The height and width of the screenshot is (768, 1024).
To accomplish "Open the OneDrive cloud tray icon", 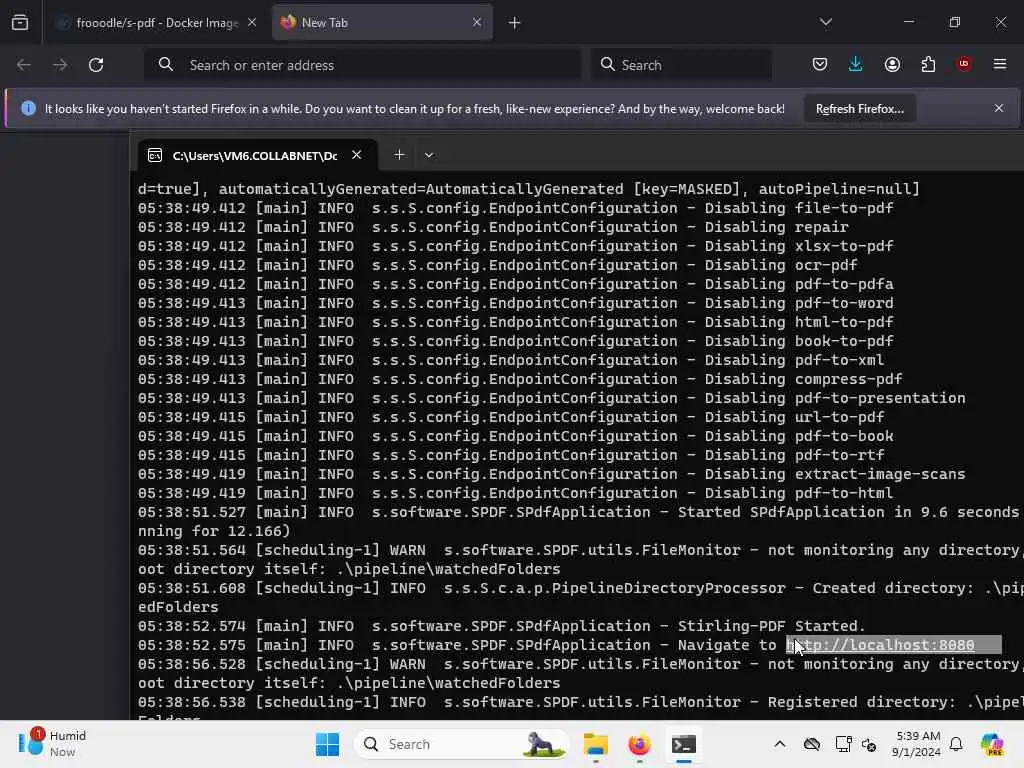I will click(x=812, y=744).
